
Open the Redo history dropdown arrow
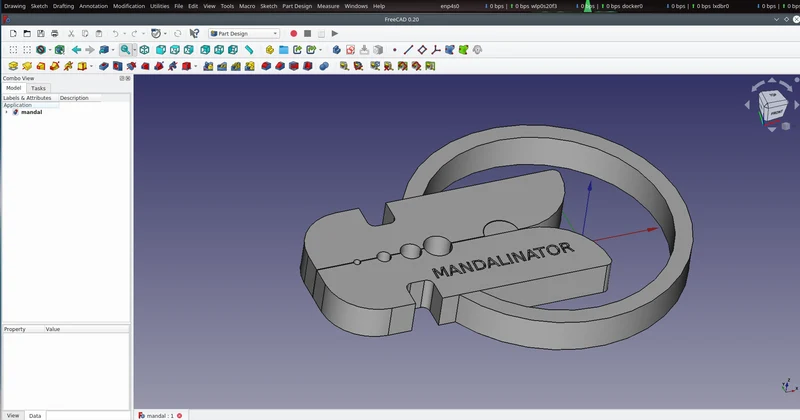tap(143, 34)
